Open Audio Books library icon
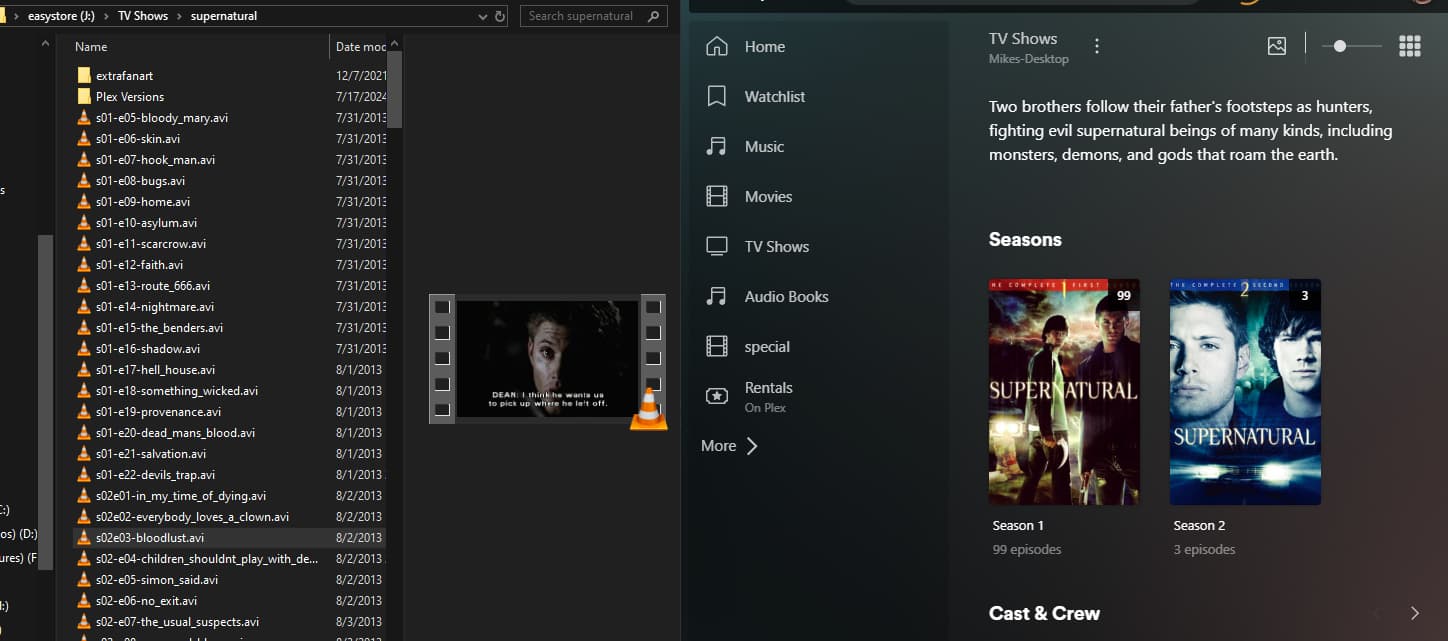 pos(716,297)
